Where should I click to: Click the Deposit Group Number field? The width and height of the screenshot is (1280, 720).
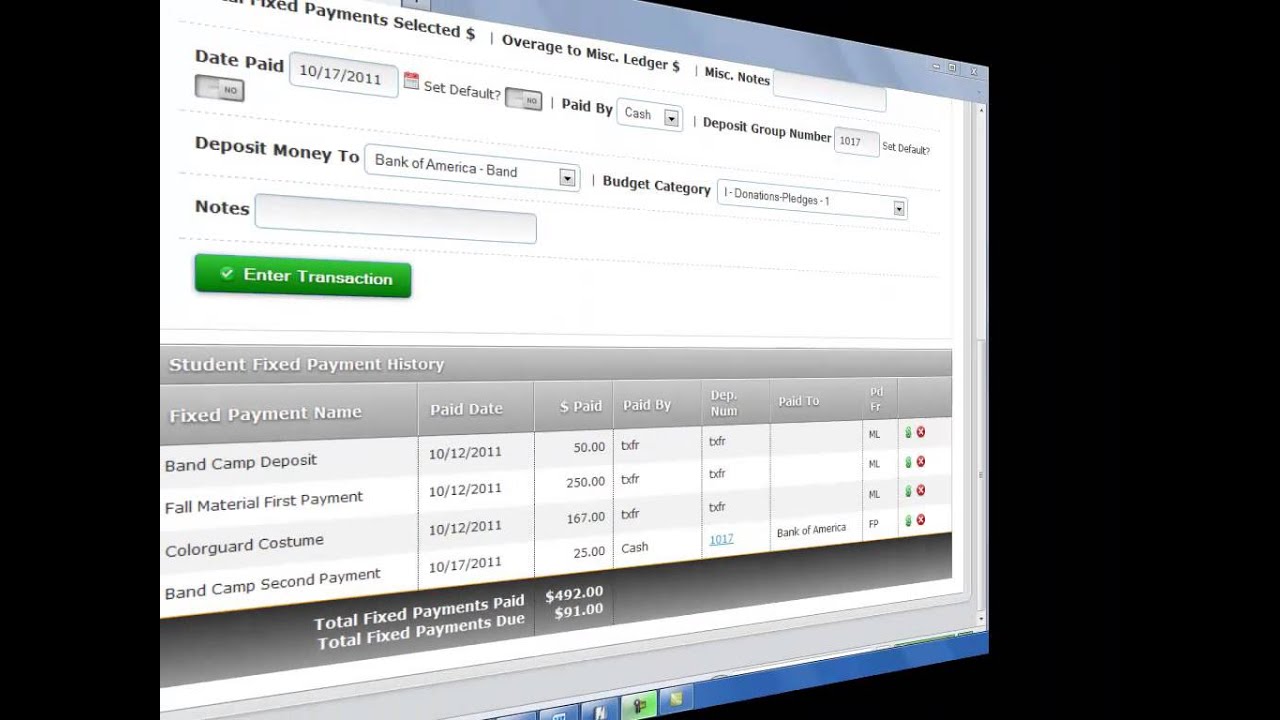(856, 142)
